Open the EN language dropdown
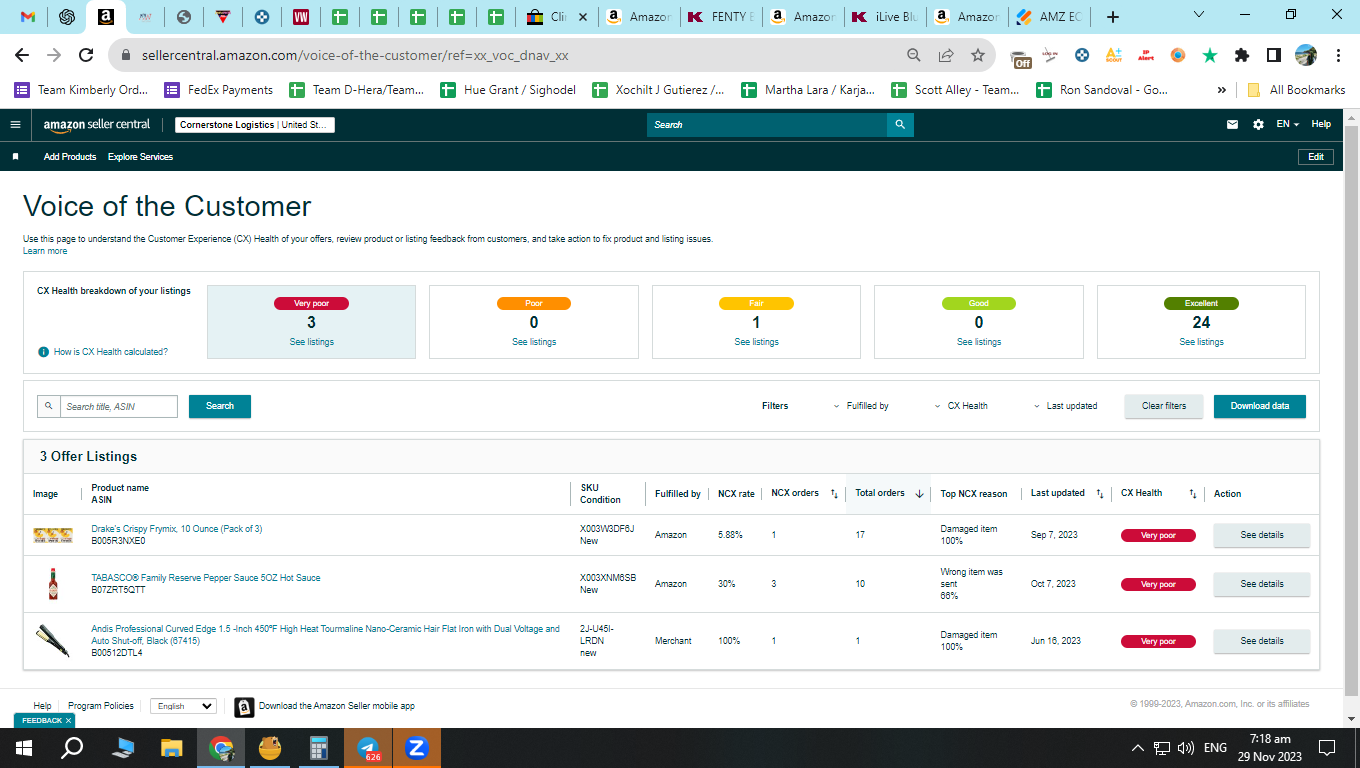 (x=1288, y=125)
